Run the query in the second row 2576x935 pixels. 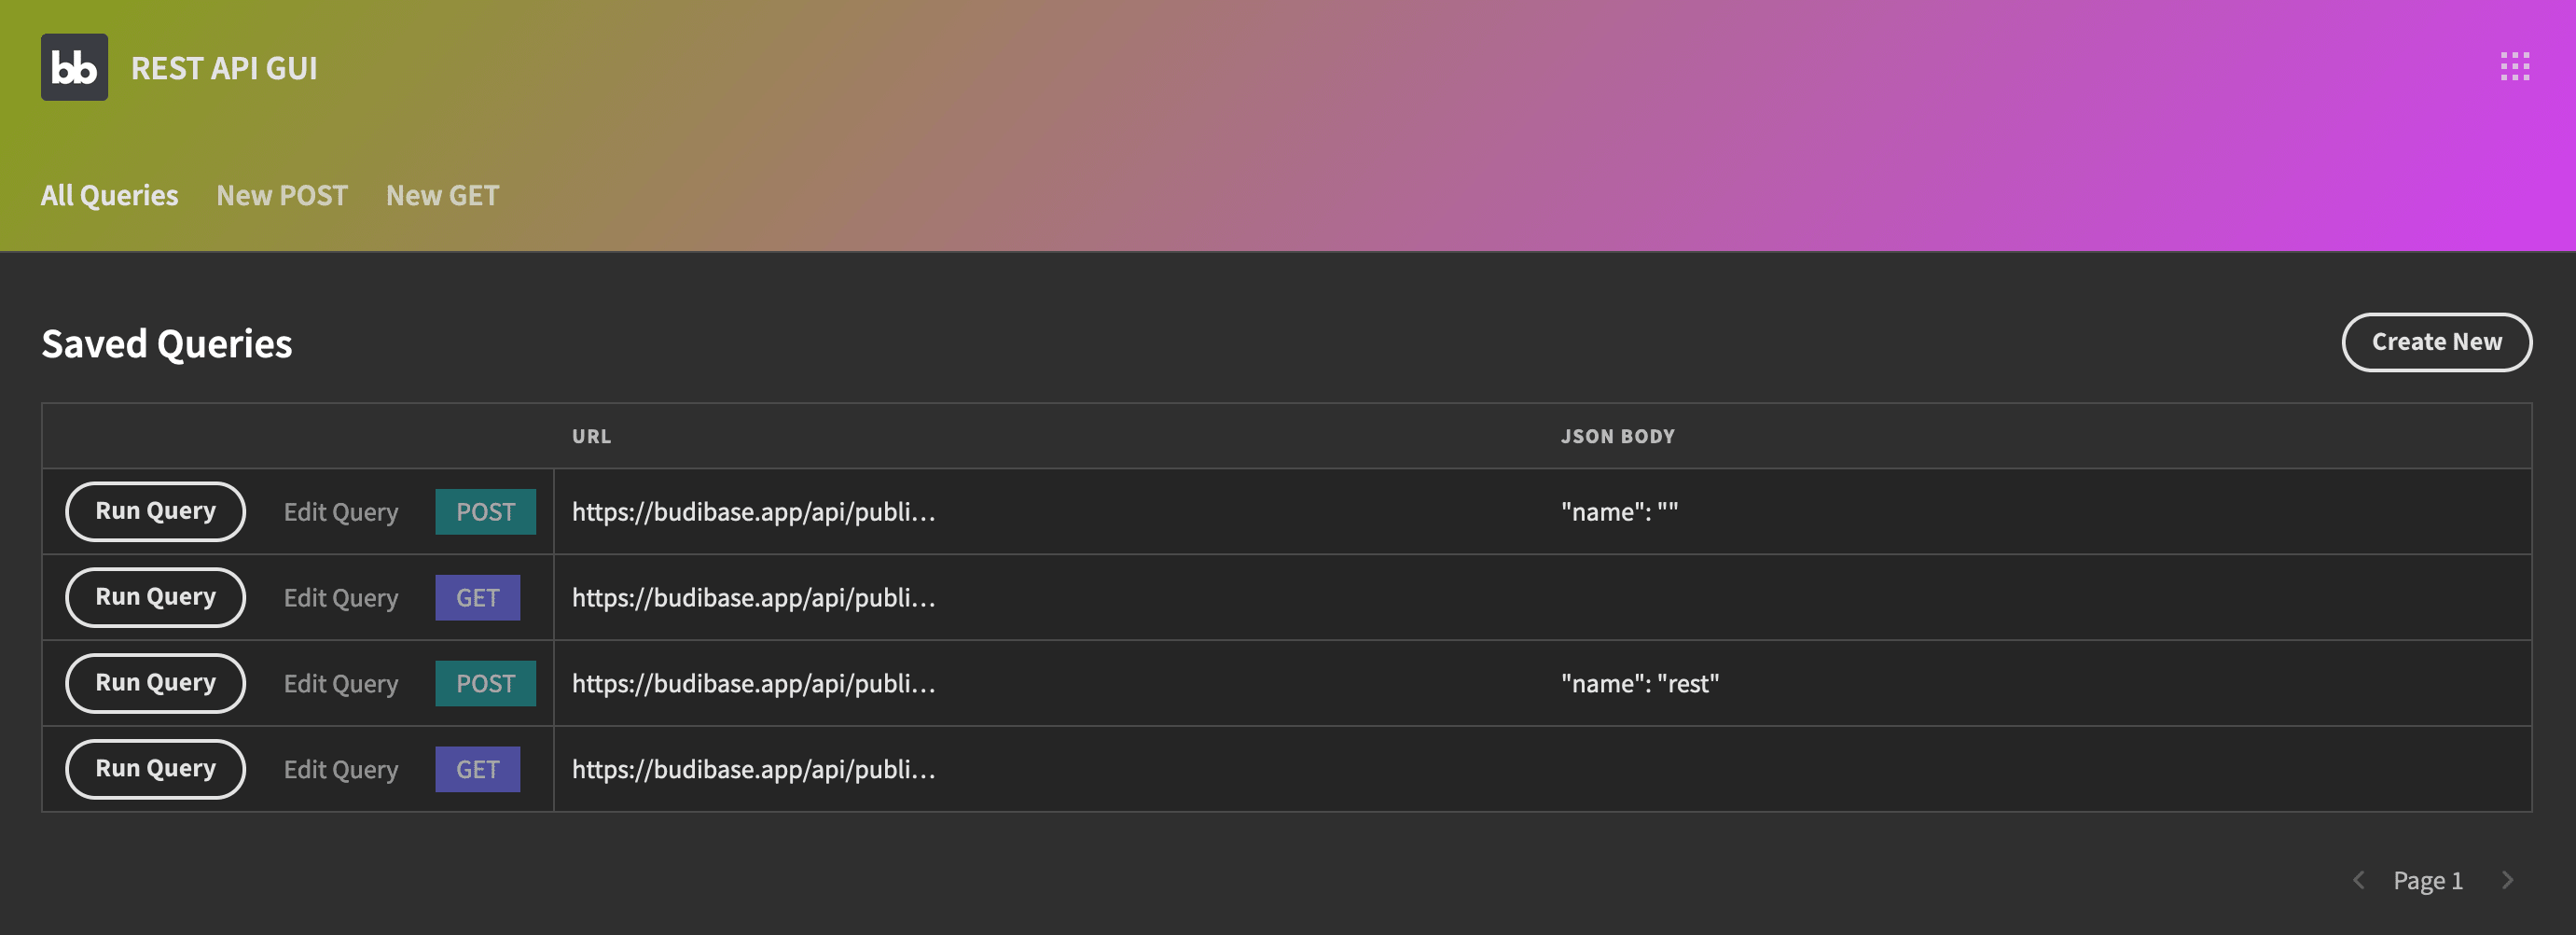point(155,598)
